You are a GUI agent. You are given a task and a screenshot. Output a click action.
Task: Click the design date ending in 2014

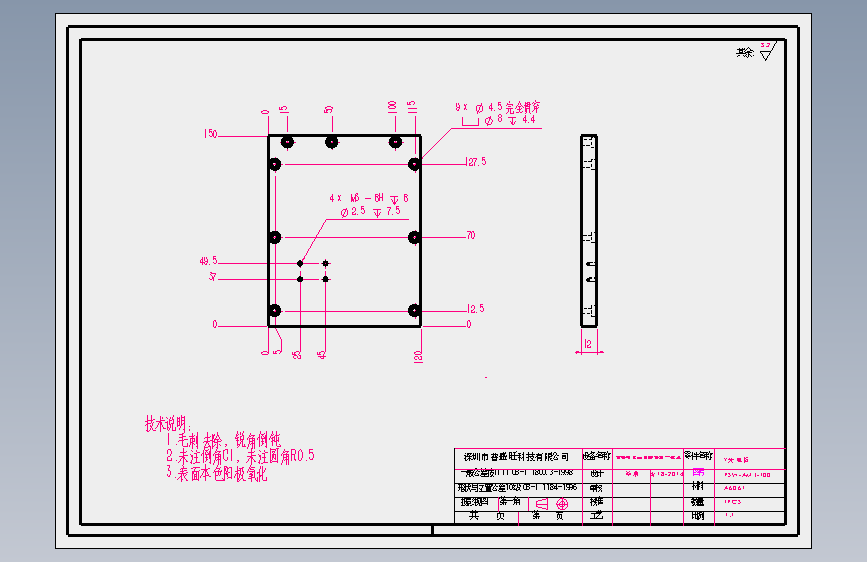667,474
